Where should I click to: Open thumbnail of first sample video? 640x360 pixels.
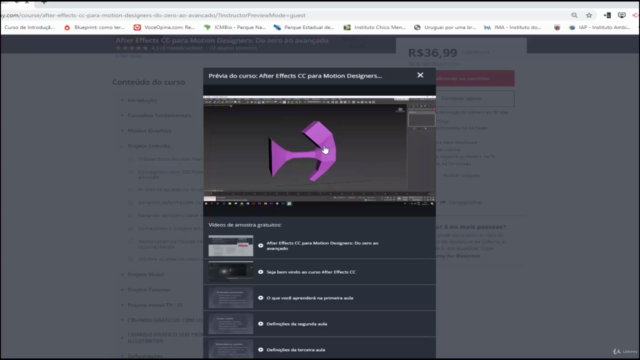pyautogui.click(x=231, y=246)
